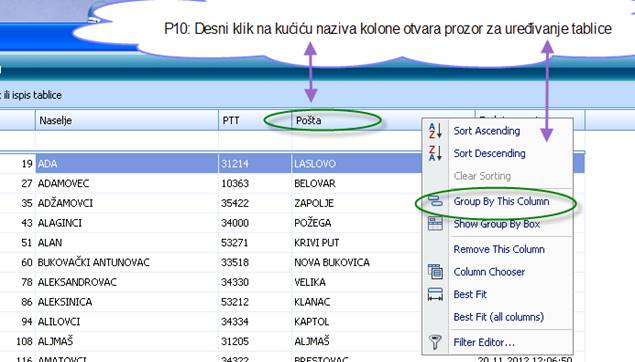Click the Naselje column header
This screenshot has height=362, width=635.
[127, 120]
